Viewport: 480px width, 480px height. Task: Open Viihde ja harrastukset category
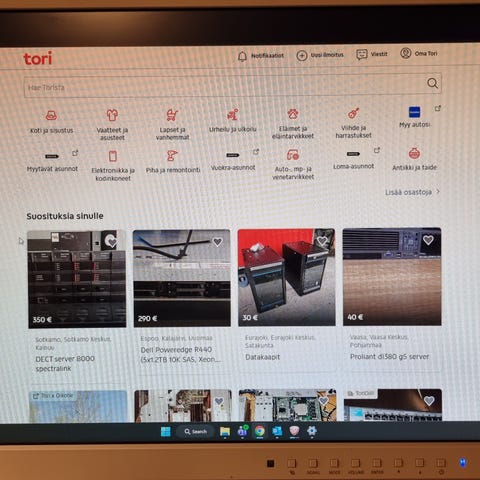pos(353,123)
